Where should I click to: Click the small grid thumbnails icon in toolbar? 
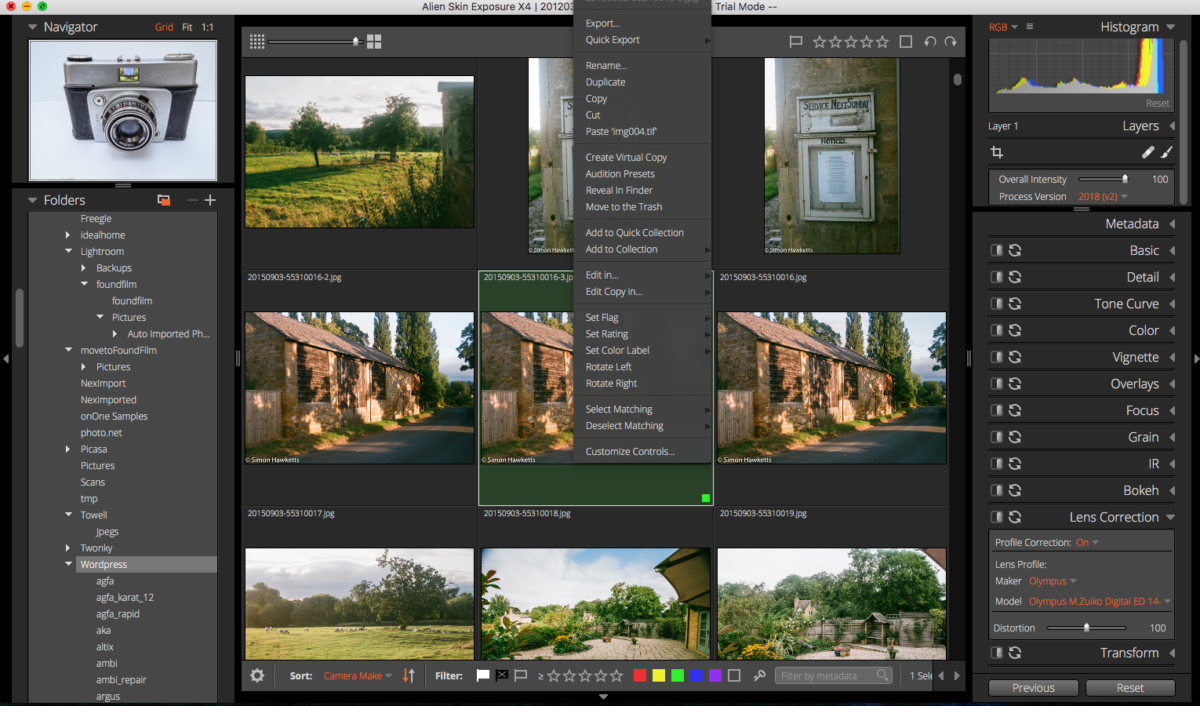pyautogui.click(x=257, y=42)
